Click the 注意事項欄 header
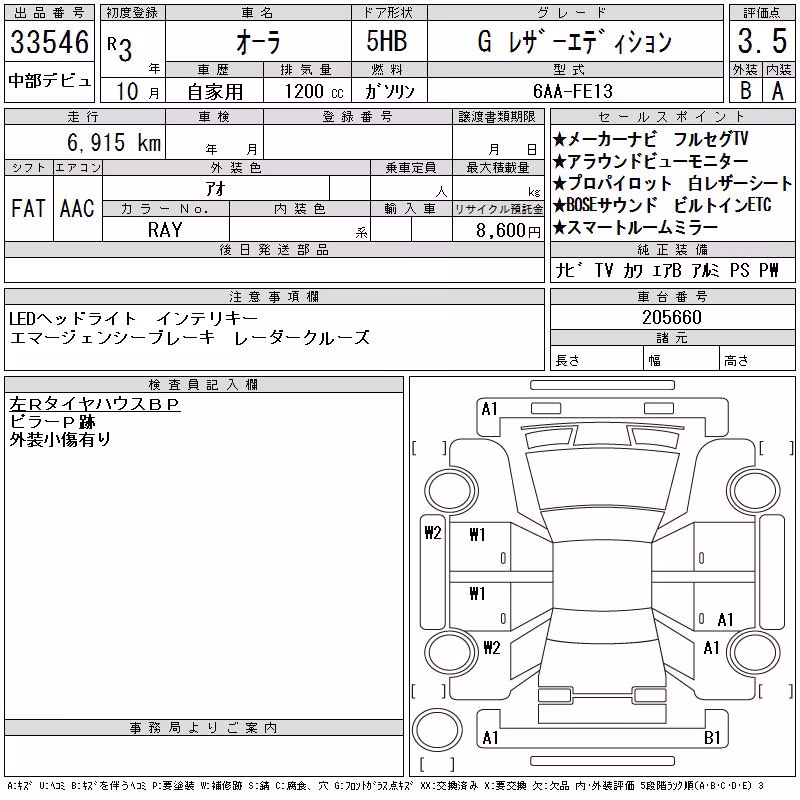 (274, 296)
